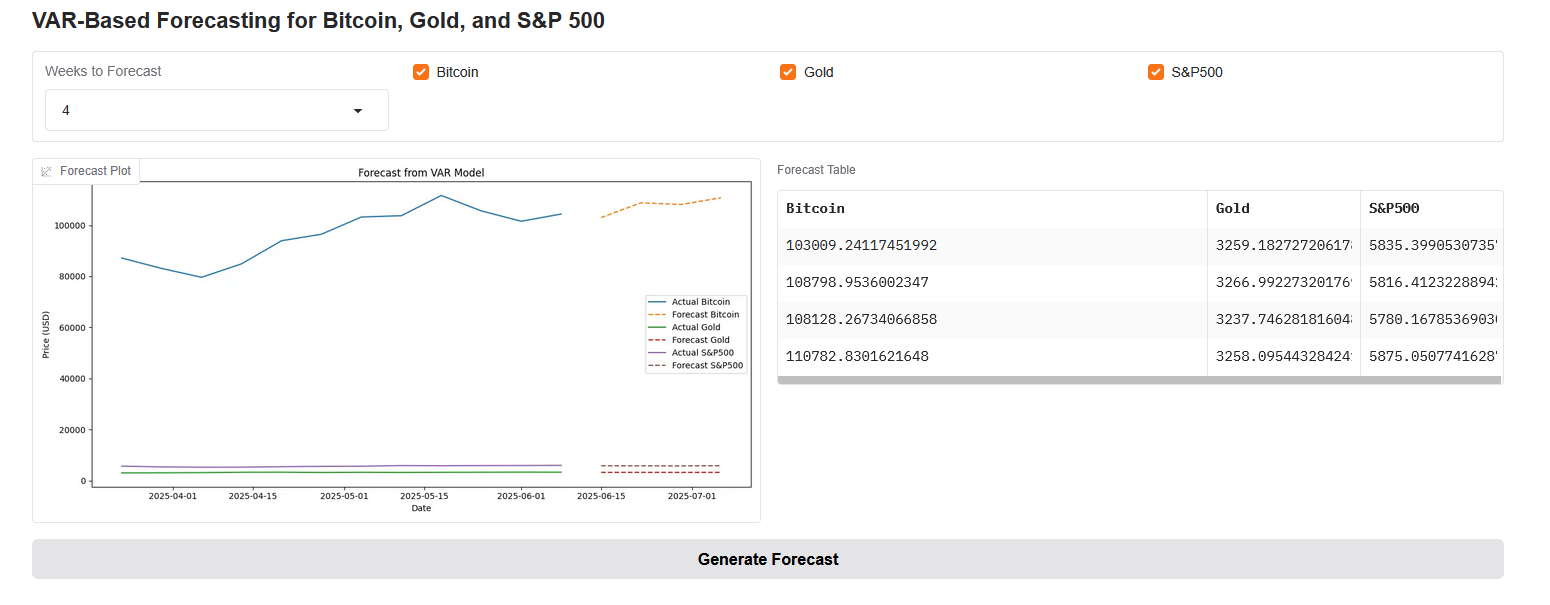Click the Forecast from VAR Model plot title
This screenshot has height=605, width=1550.
coord(421,173)
